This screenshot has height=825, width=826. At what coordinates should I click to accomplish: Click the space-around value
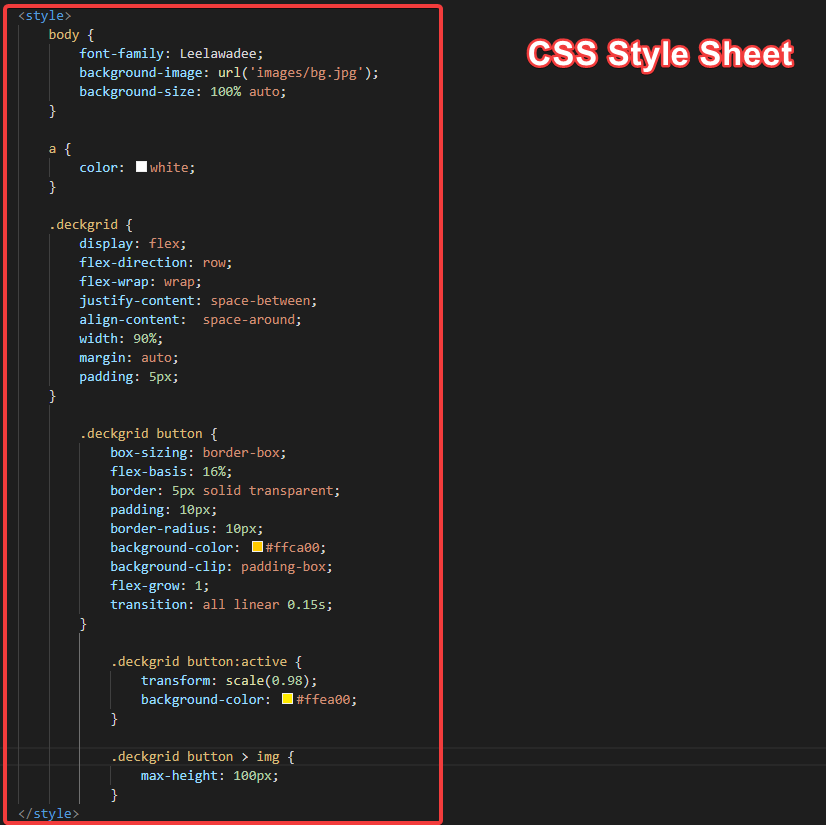click(x=249, y=319)
